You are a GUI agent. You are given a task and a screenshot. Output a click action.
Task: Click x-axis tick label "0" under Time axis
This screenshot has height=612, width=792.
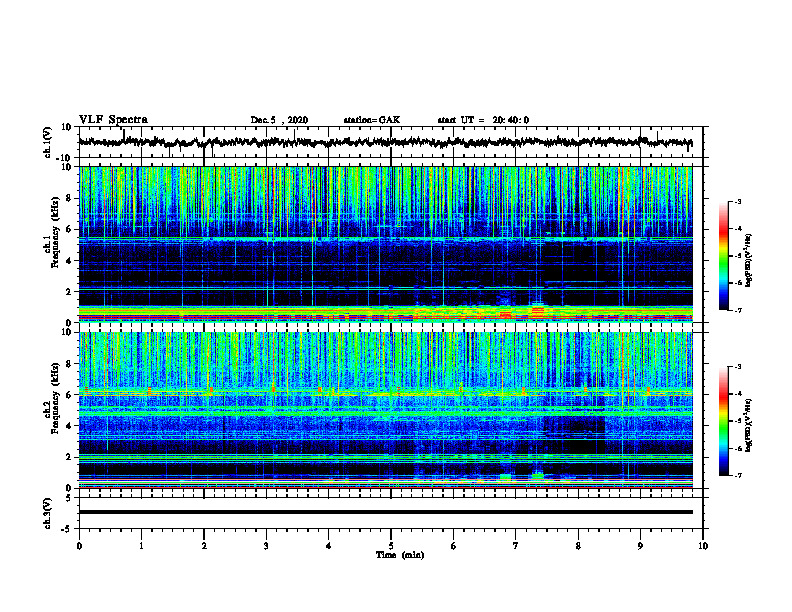[79, 546]
